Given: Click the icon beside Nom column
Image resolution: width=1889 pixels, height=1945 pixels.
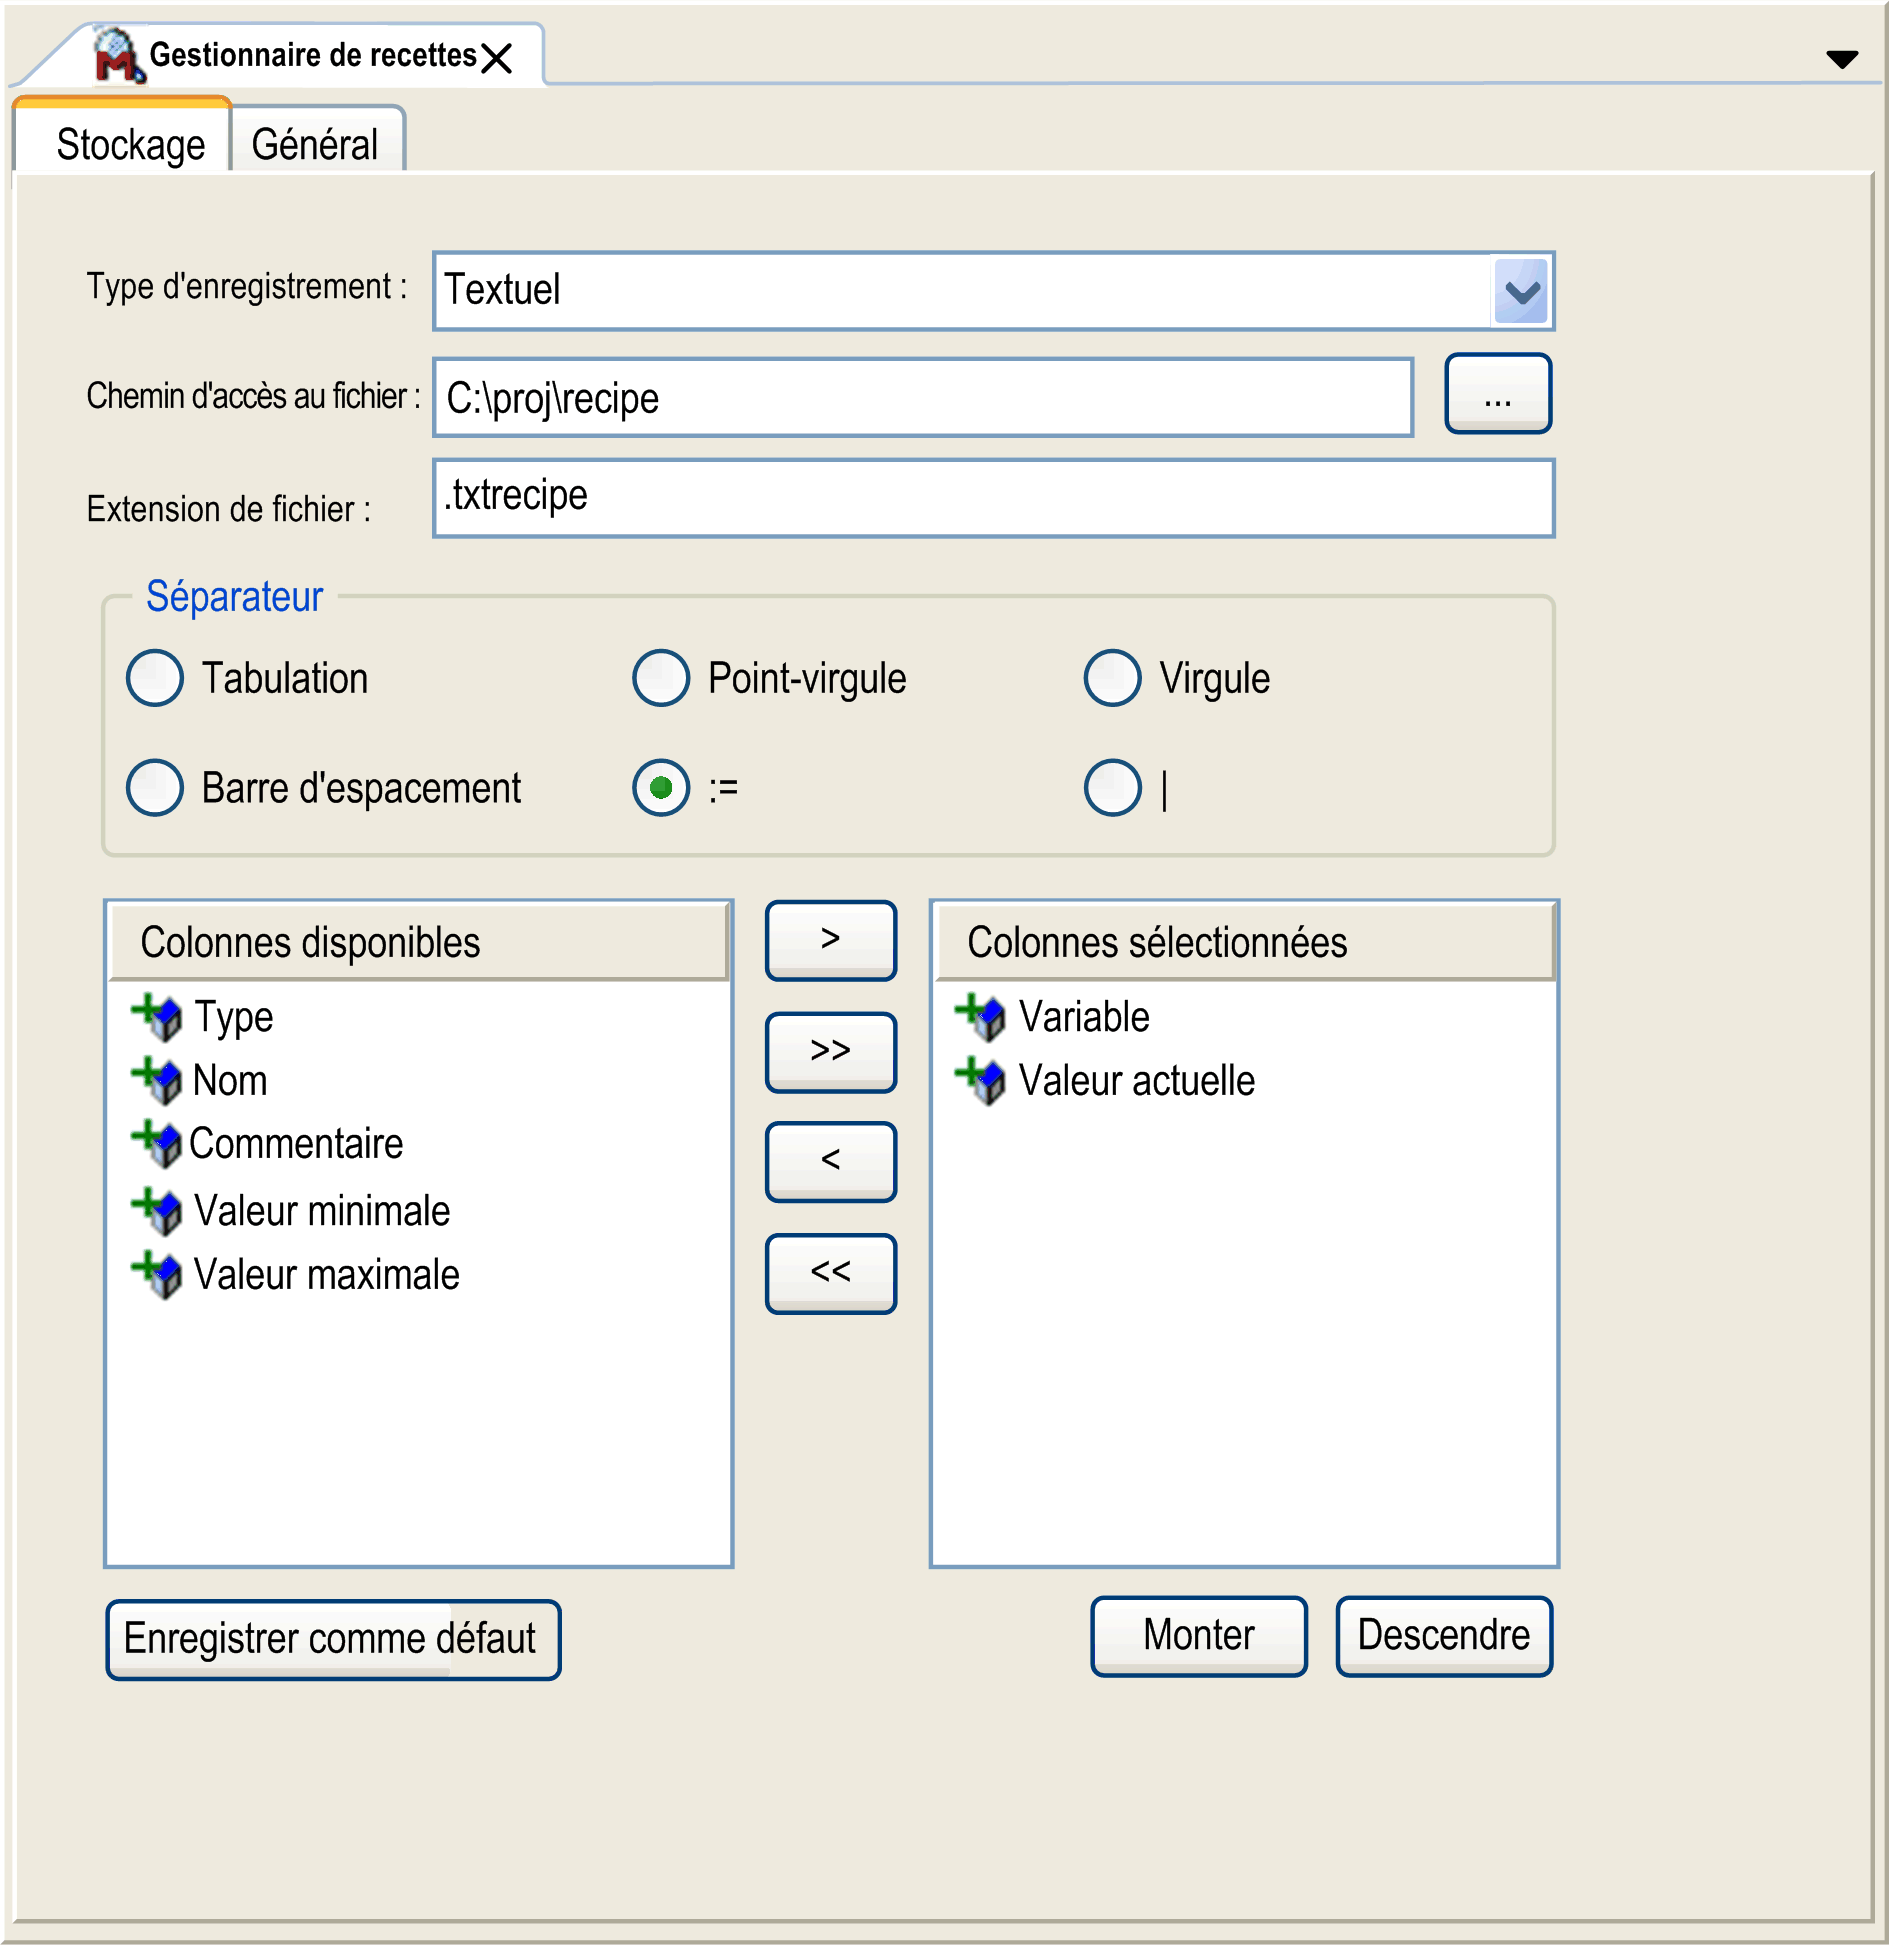Looking at the screenshot, I should point(157,1081).
